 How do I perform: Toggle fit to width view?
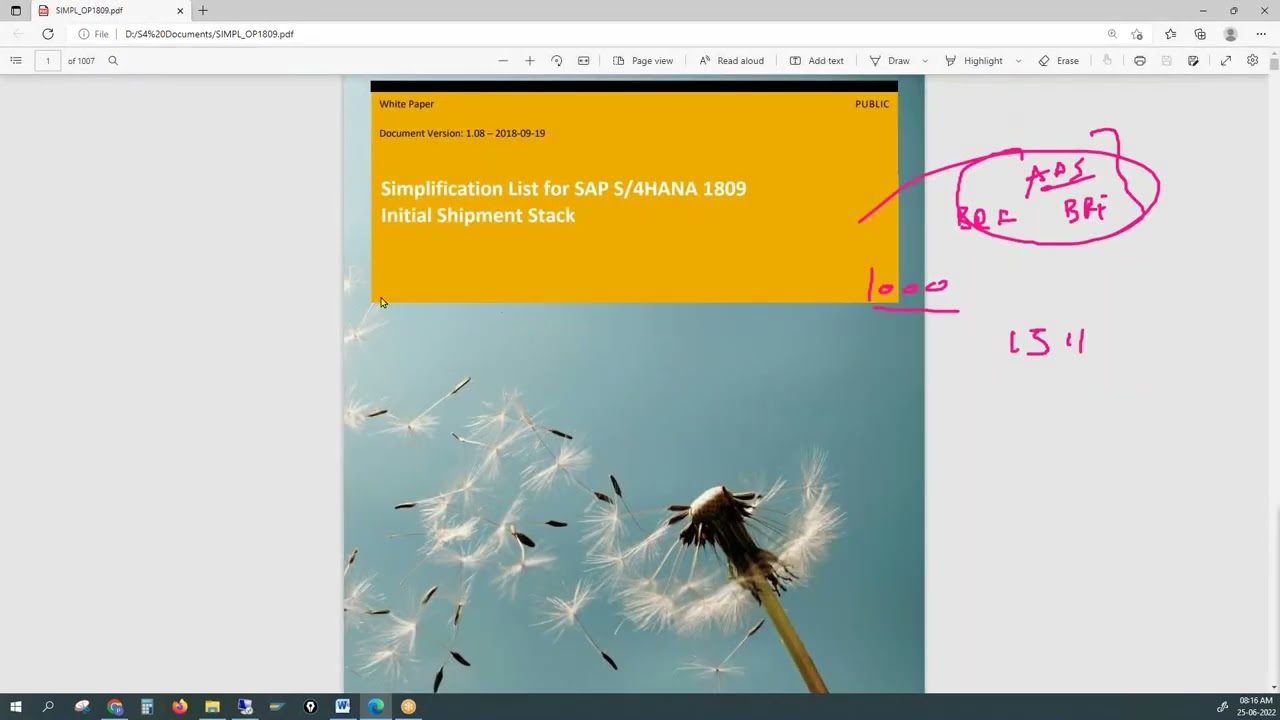click(584, 61)
